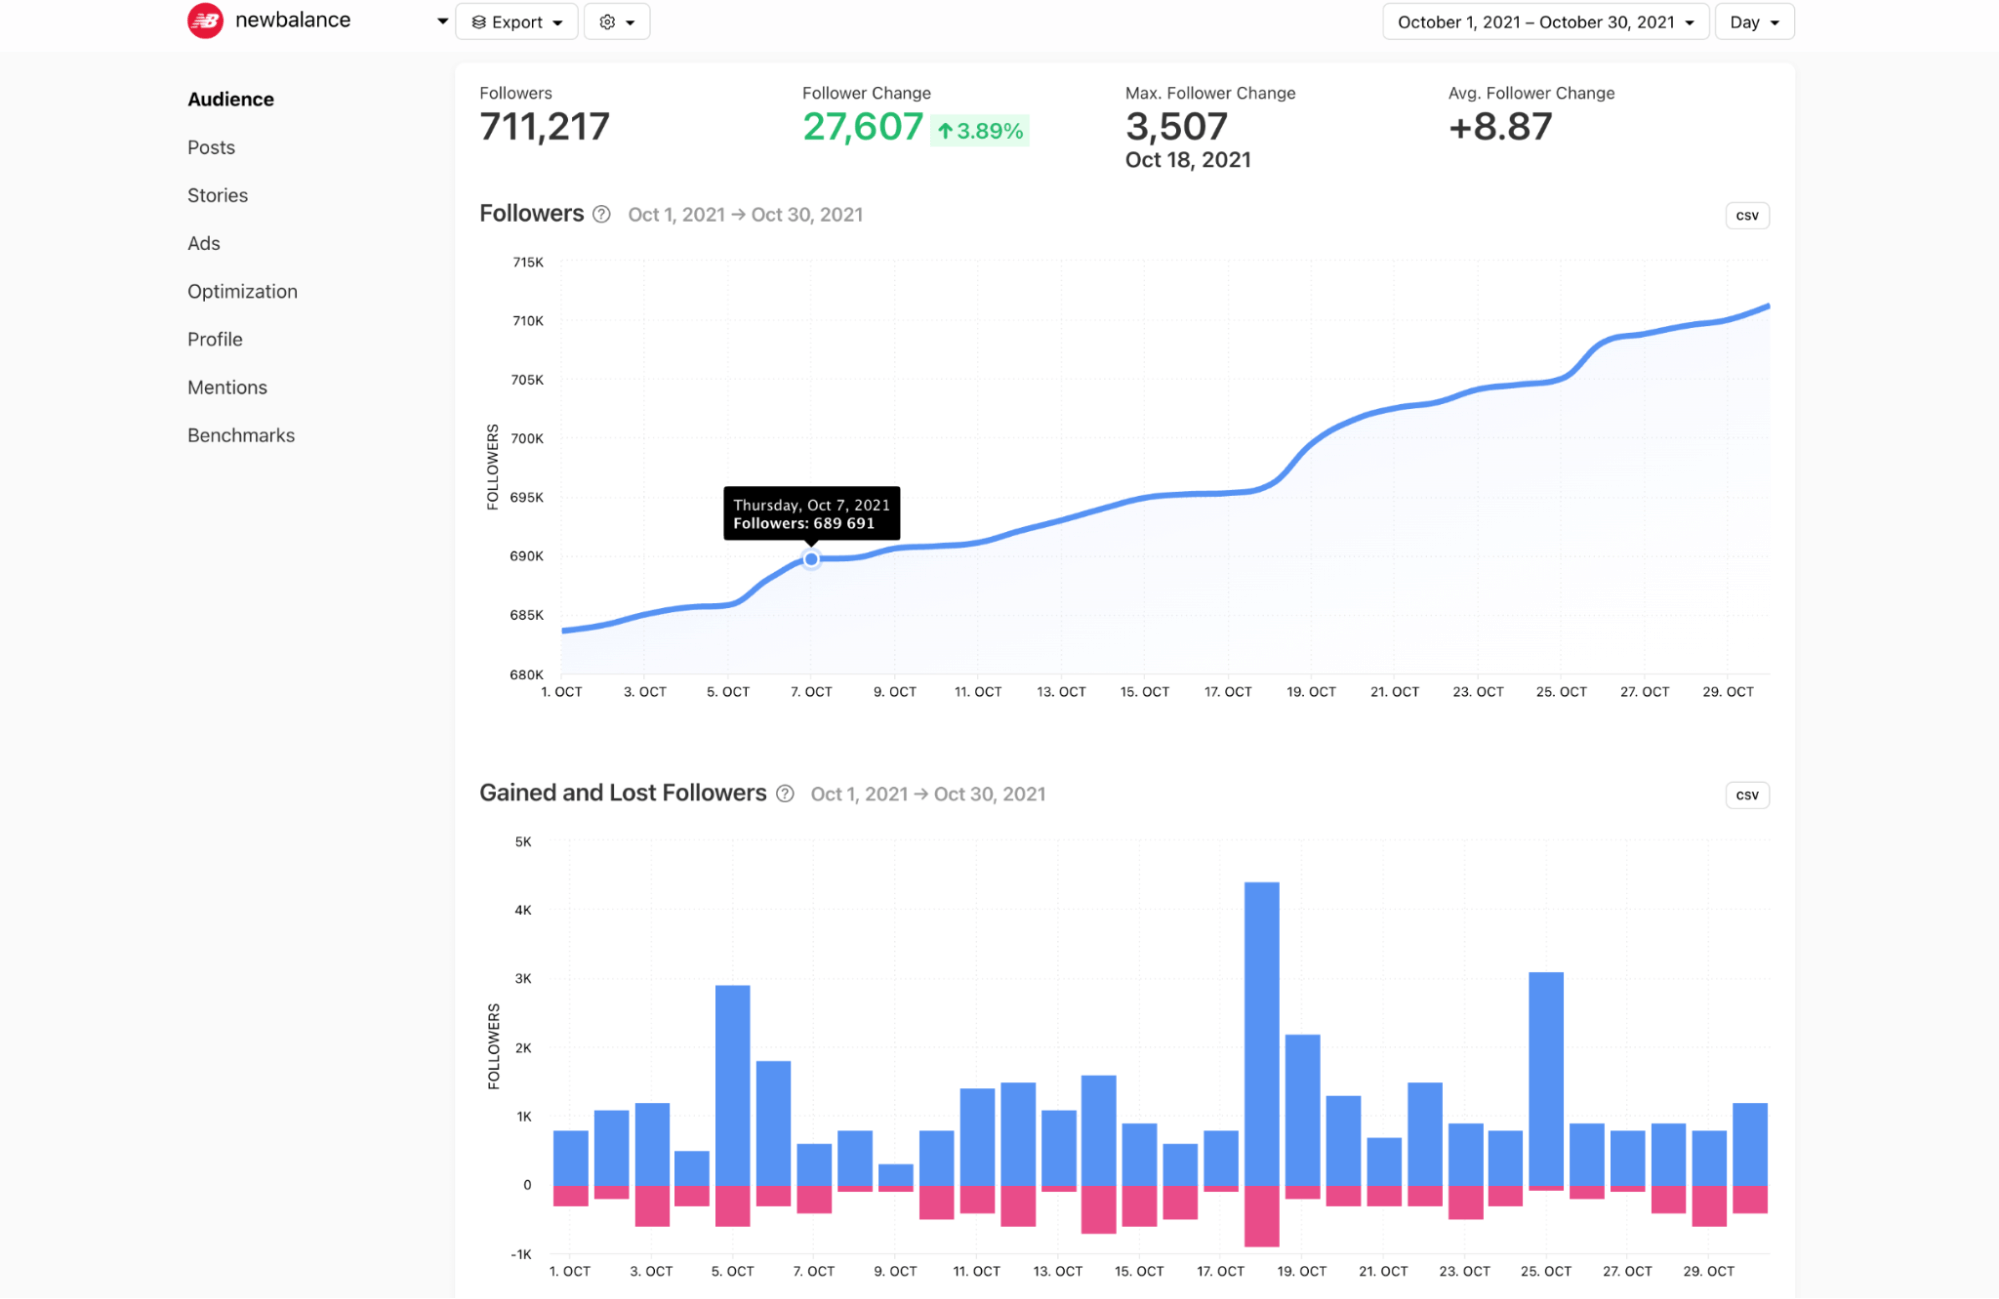The height and width of the screenshot is (1299, 1999).
Task: Open the date range selector for October 2021
Action: [1544, 21]
